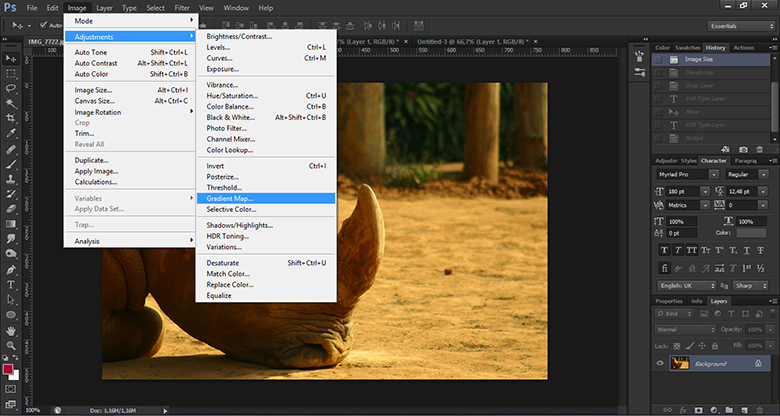Click the Underline text style icon
Viewport: 780px width, 416px height.
[745, 249]
